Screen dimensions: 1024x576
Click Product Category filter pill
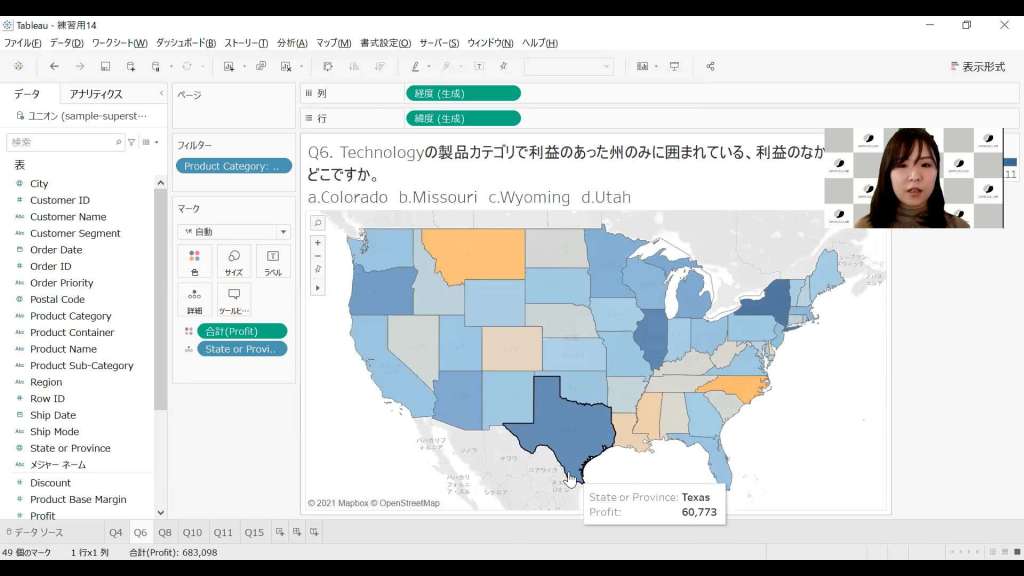pyautogui.click(x=234, y=166)
